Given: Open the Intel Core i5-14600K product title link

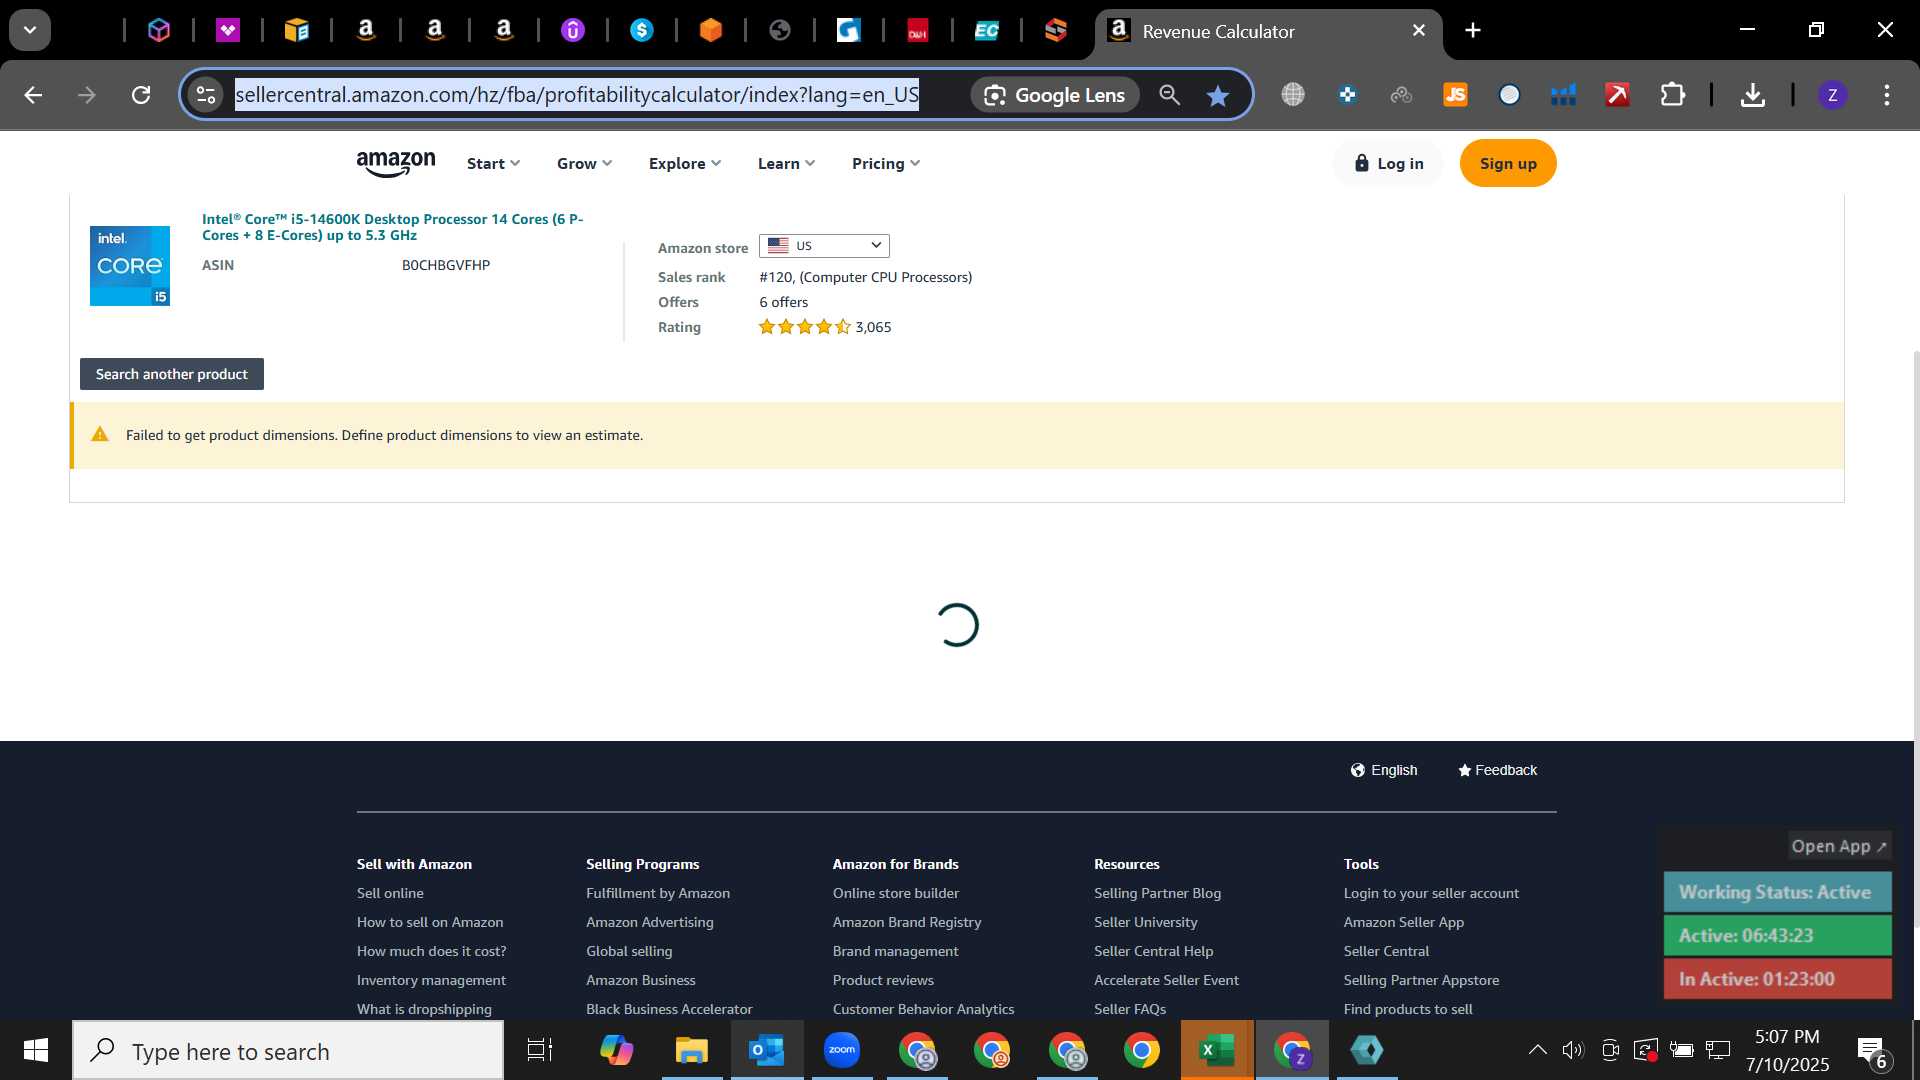Looking at the screenshot, I should pyautogui.click(x=393, y=227).
